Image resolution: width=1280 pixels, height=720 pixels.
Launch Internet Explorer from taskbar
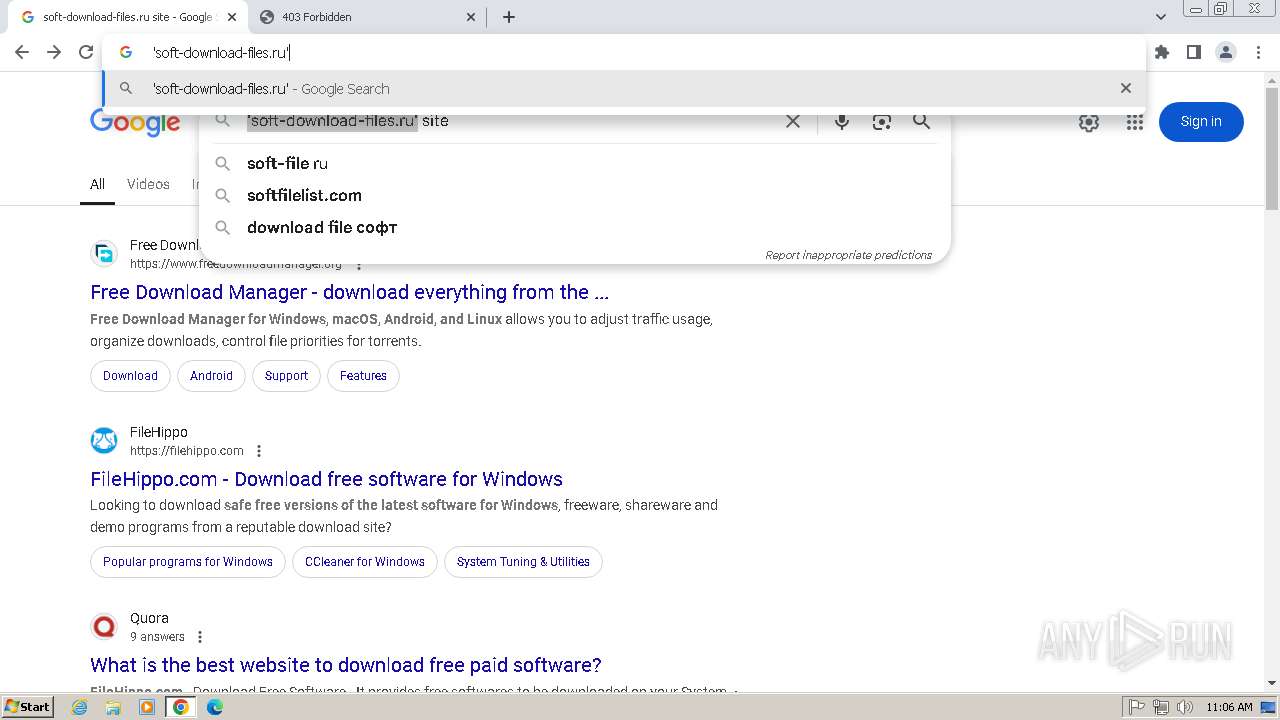click(80, 707)
